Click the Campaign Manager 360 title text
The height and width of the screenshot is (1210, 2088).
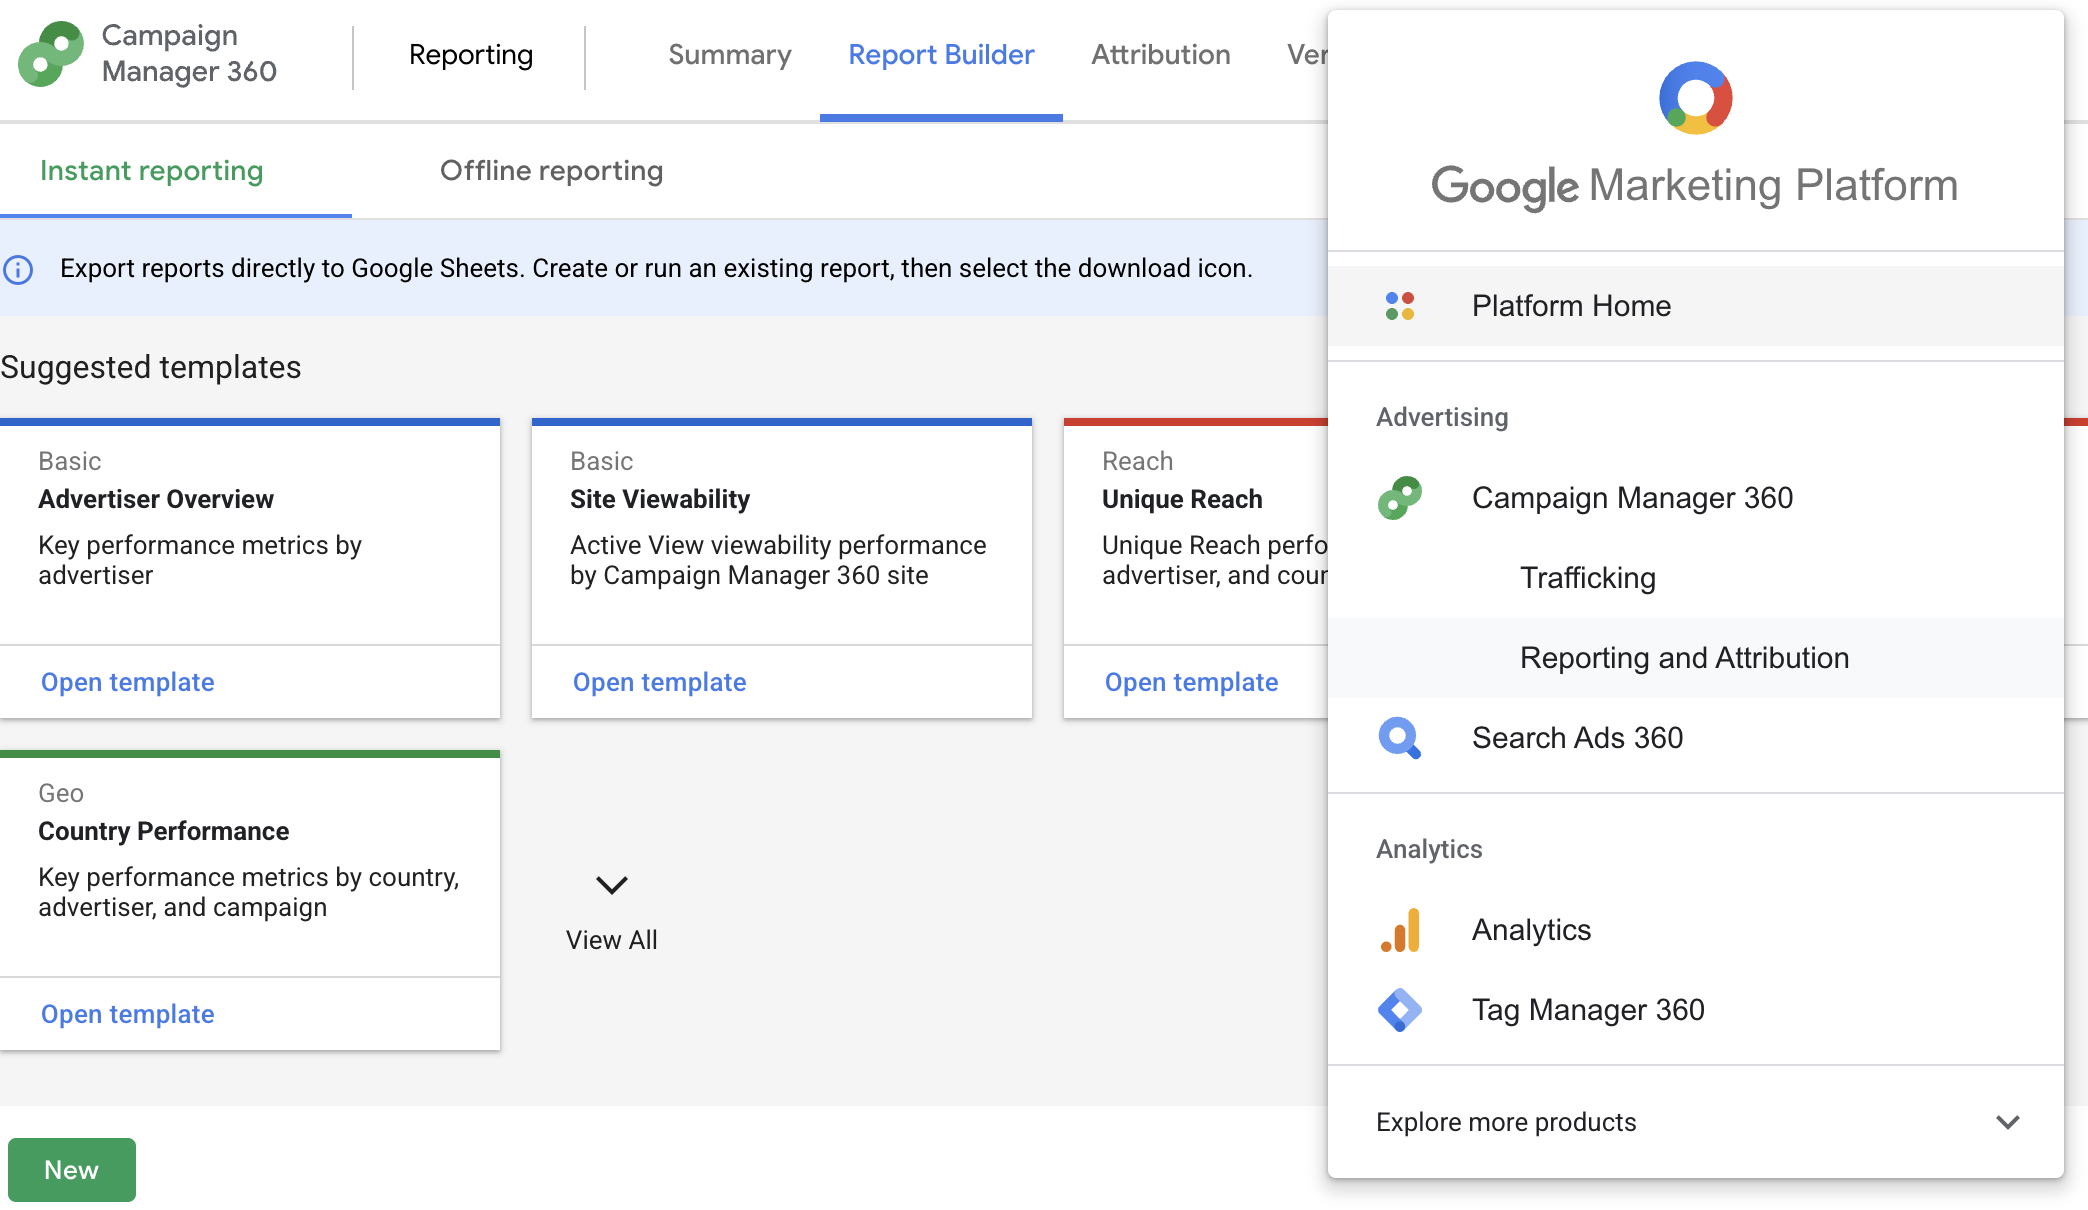pos(189,54)
